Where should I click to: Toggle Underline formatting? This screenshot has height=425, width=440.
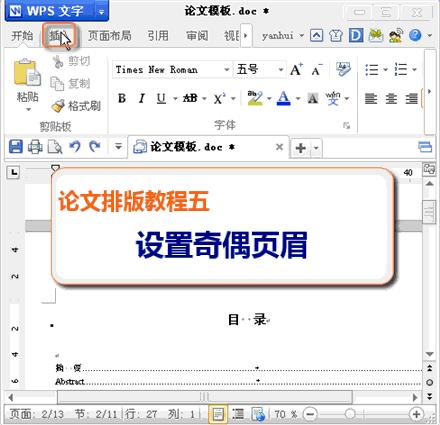(161, 98)
